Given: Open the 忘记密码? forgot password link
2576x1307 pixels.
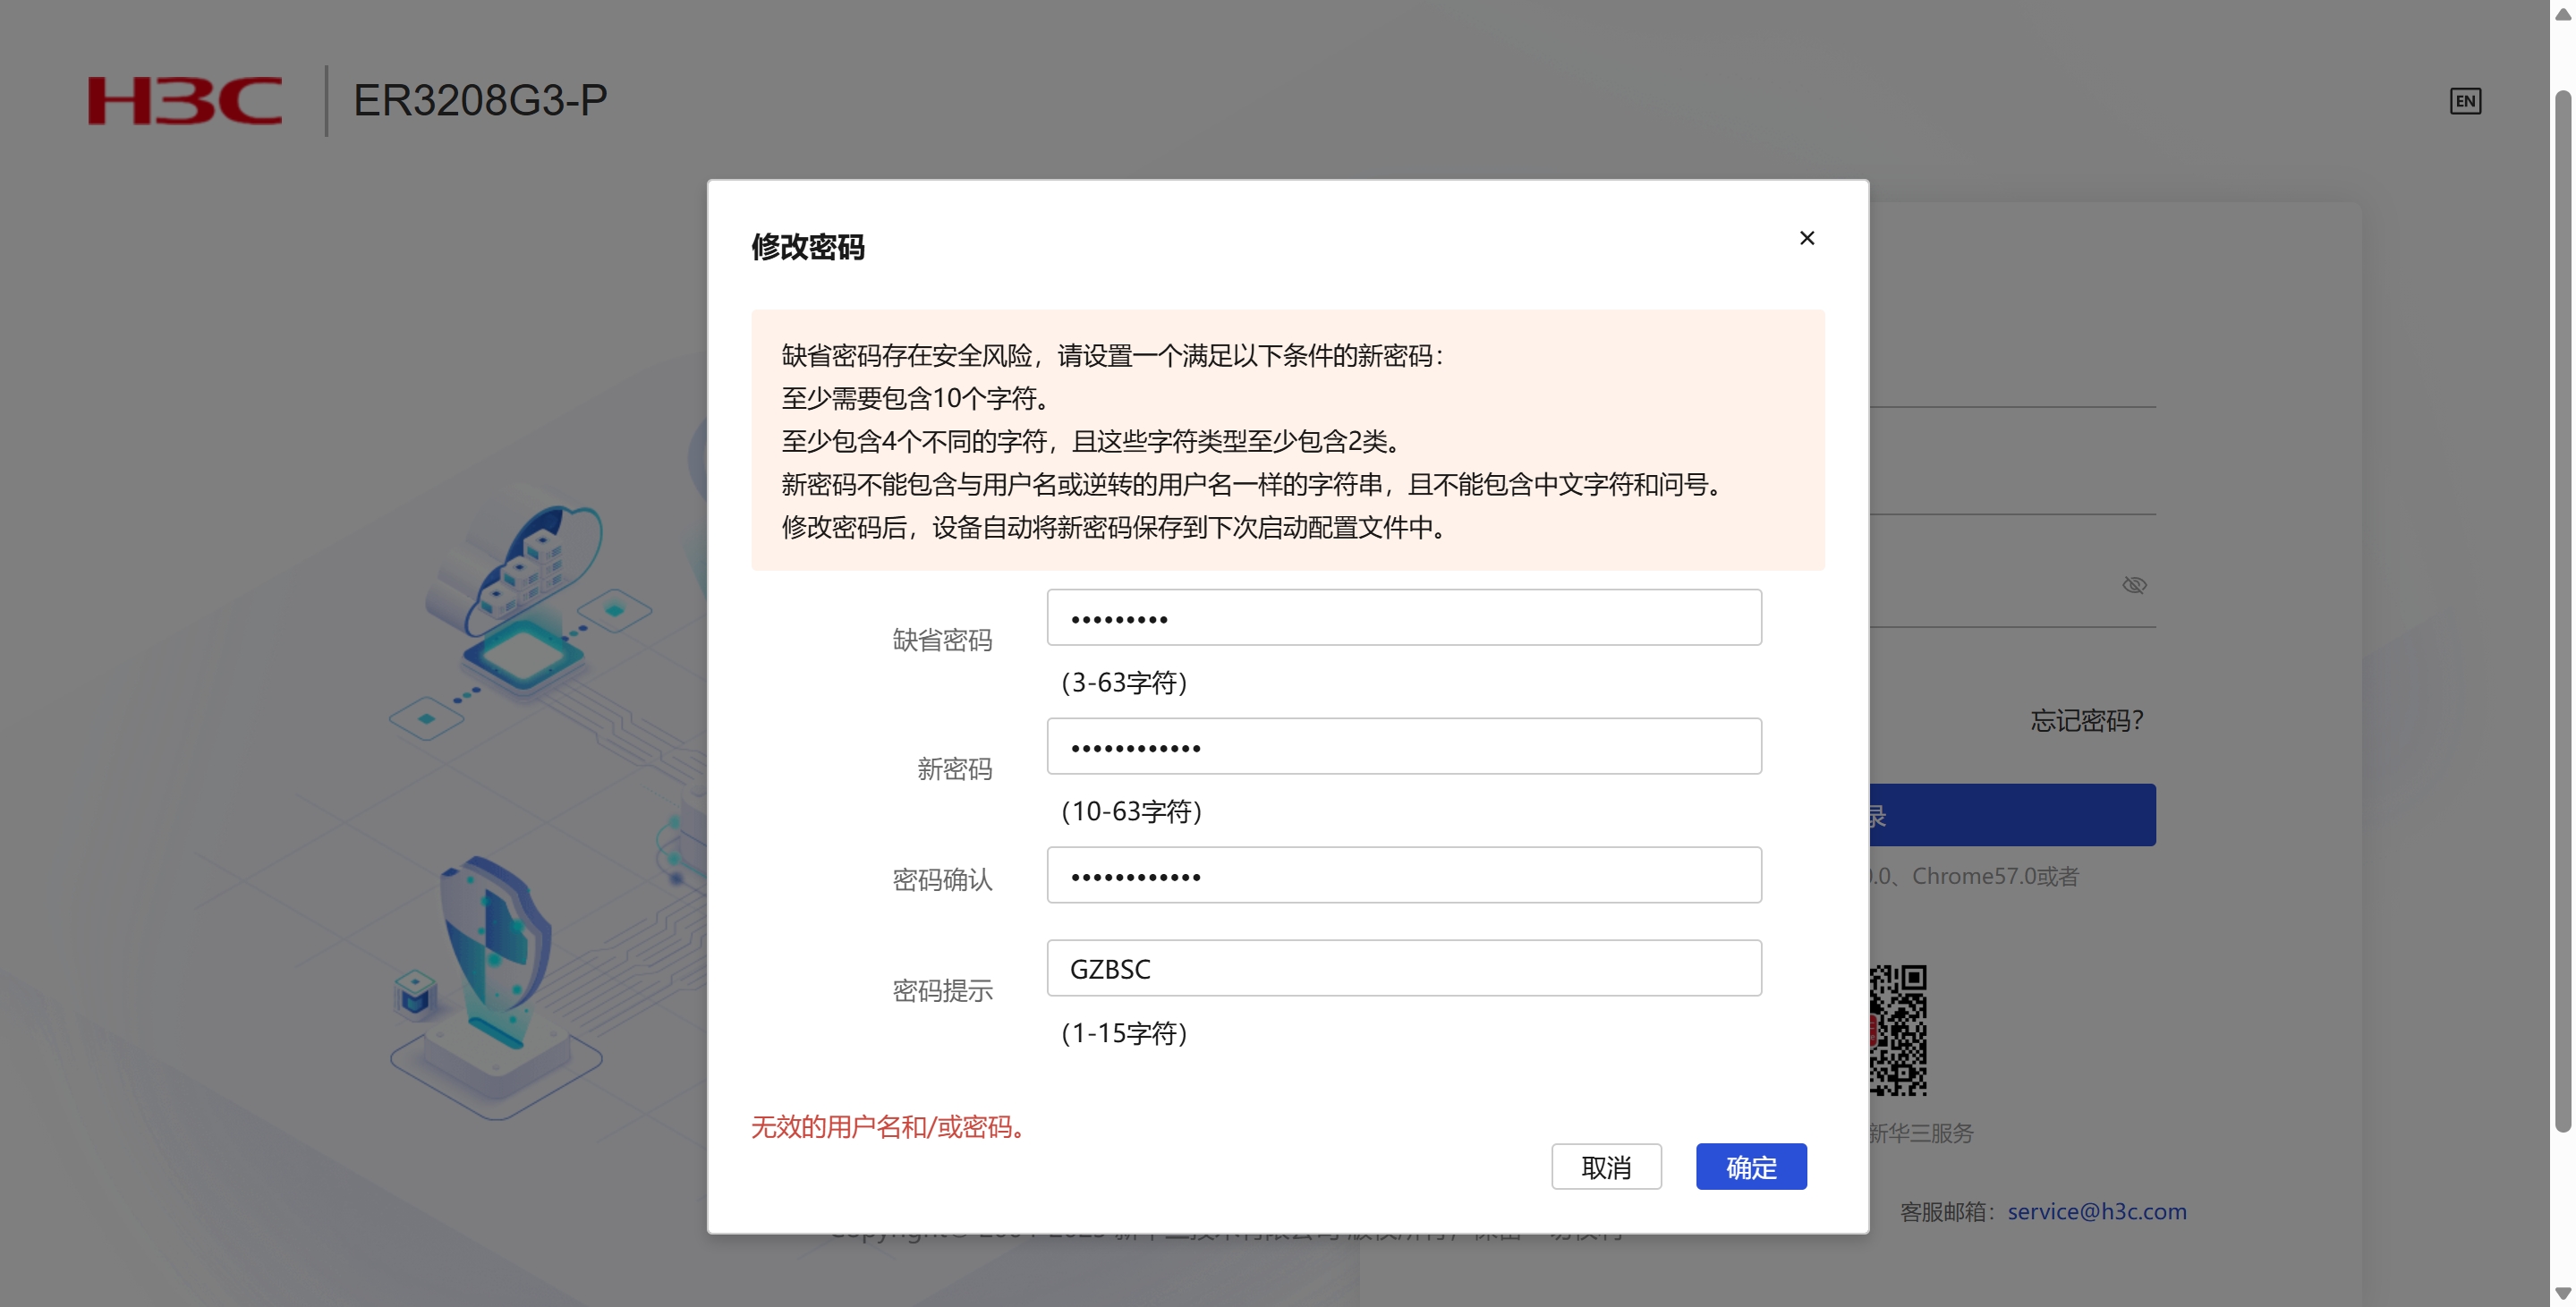Looking at the screenshot, I should [2086, 720].
